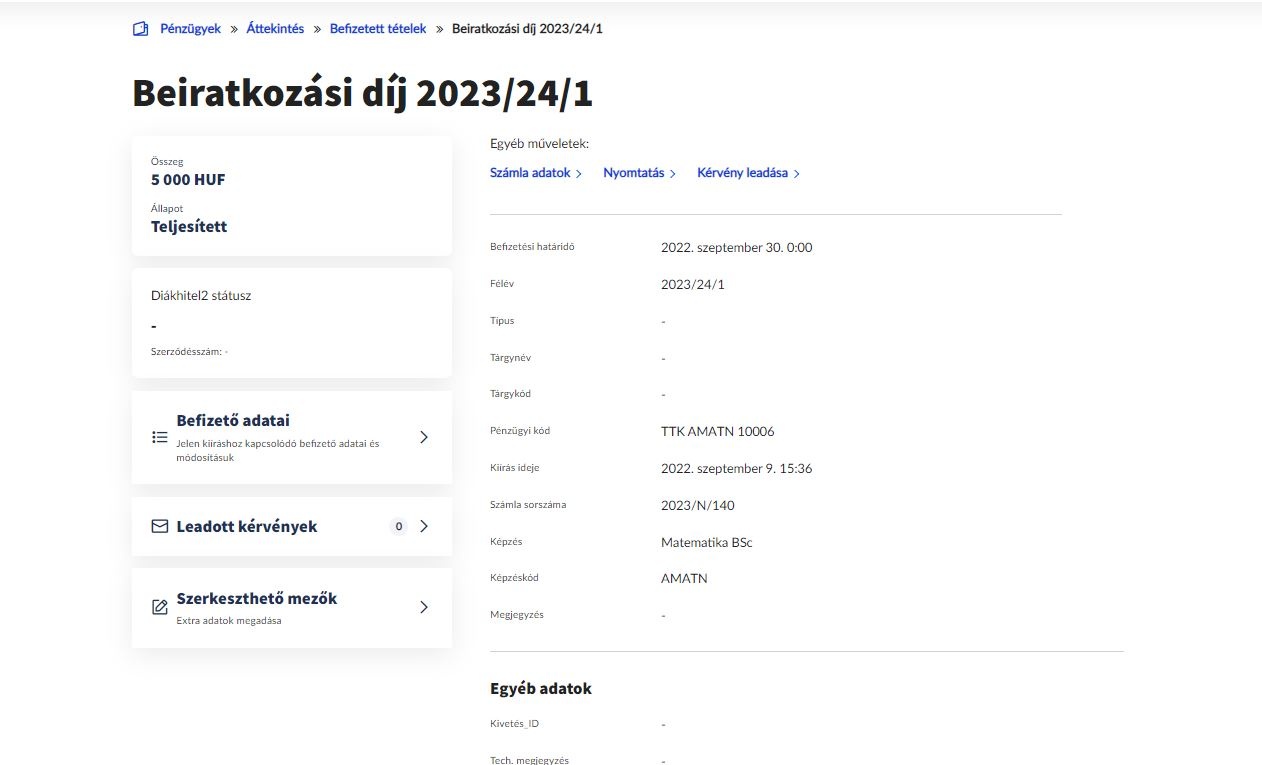Click the Teljesített status text
The width and height of the screenshot is (1262, 765).
point(189,226)
